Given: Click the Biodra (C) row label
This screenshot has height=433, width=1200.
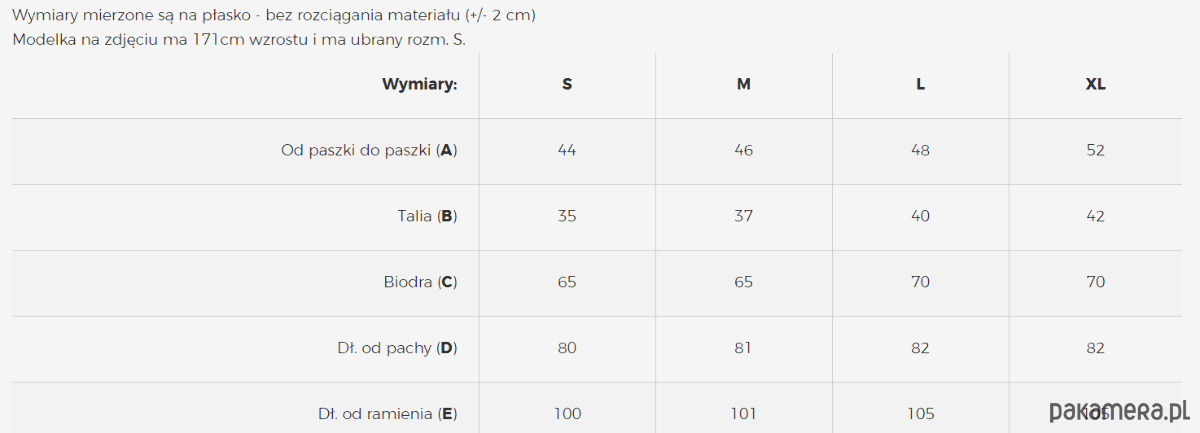Looking at the screenshot, I should coord(420,282).
